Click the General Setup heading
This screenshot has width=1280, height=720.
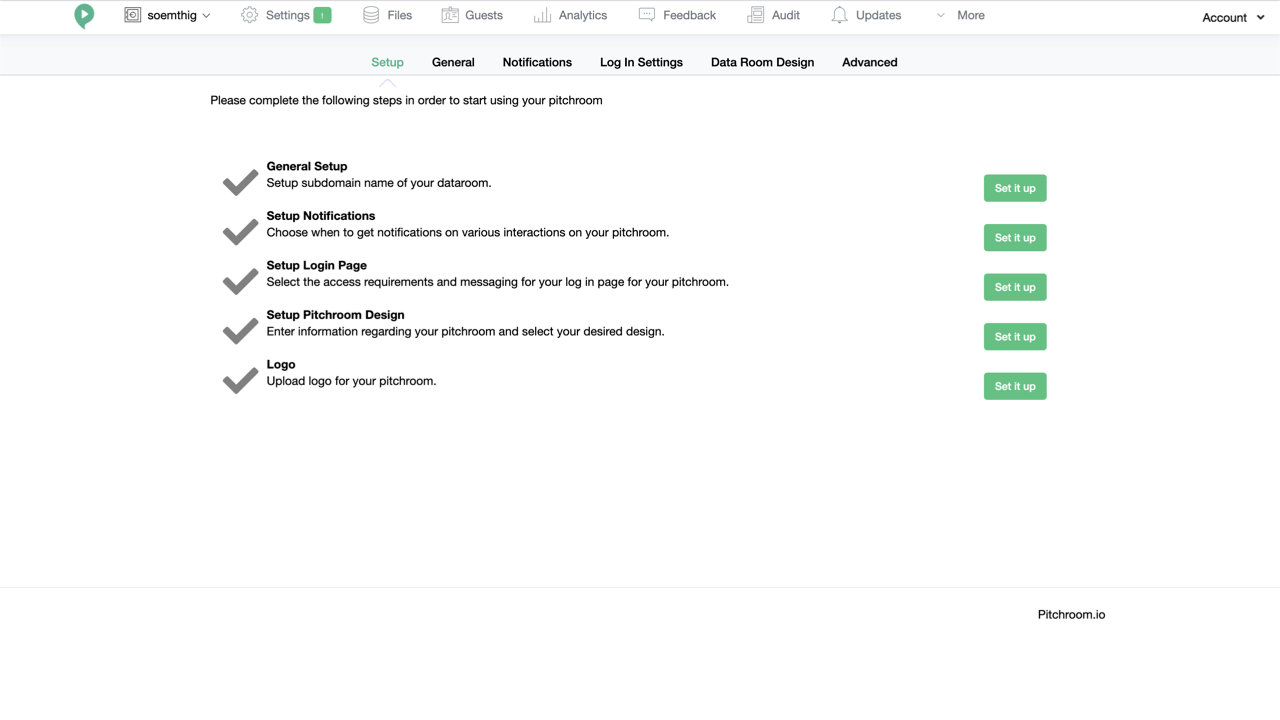pos(307,166)
